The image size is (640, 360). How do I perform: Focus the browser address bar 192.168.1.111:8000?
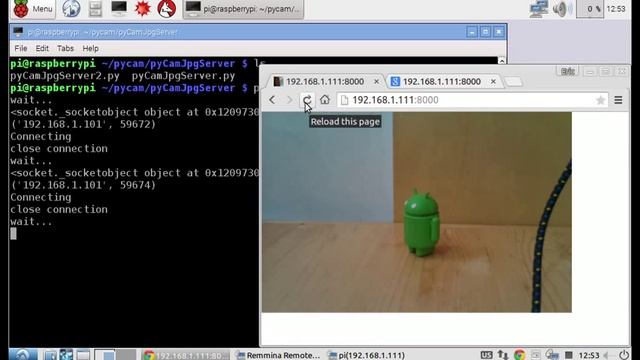[473, 100]
